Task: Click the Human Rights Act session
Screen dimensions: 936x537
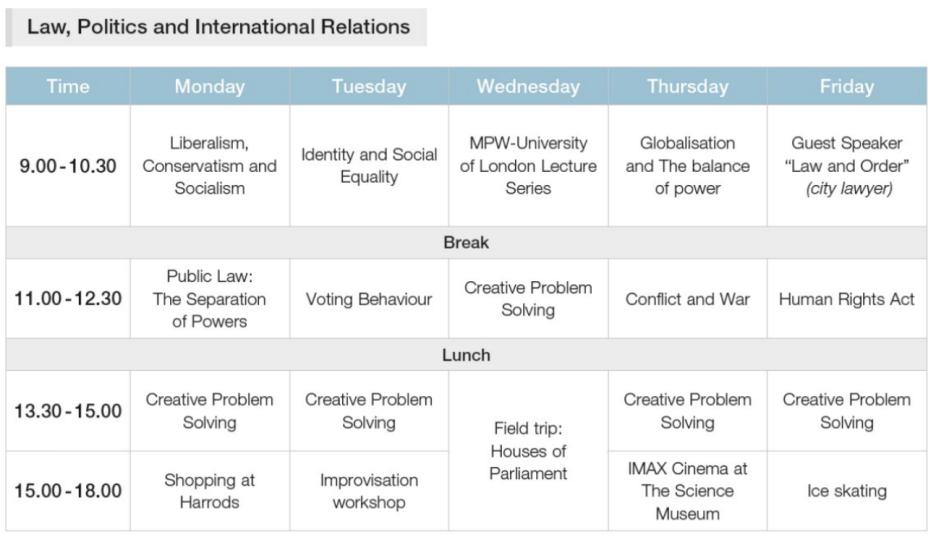Action: [x=846, y=299]
